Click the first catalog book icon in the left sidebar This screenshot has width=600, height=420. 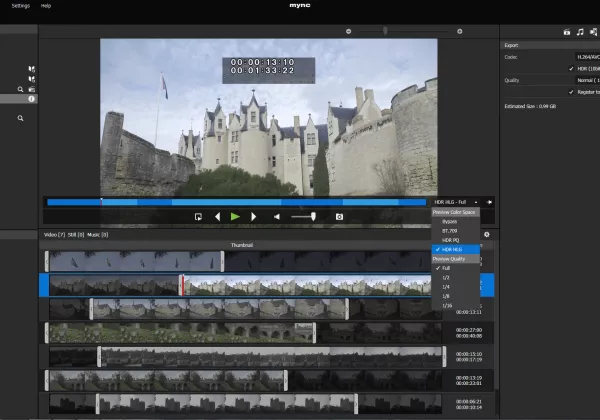tap(32, 69)
